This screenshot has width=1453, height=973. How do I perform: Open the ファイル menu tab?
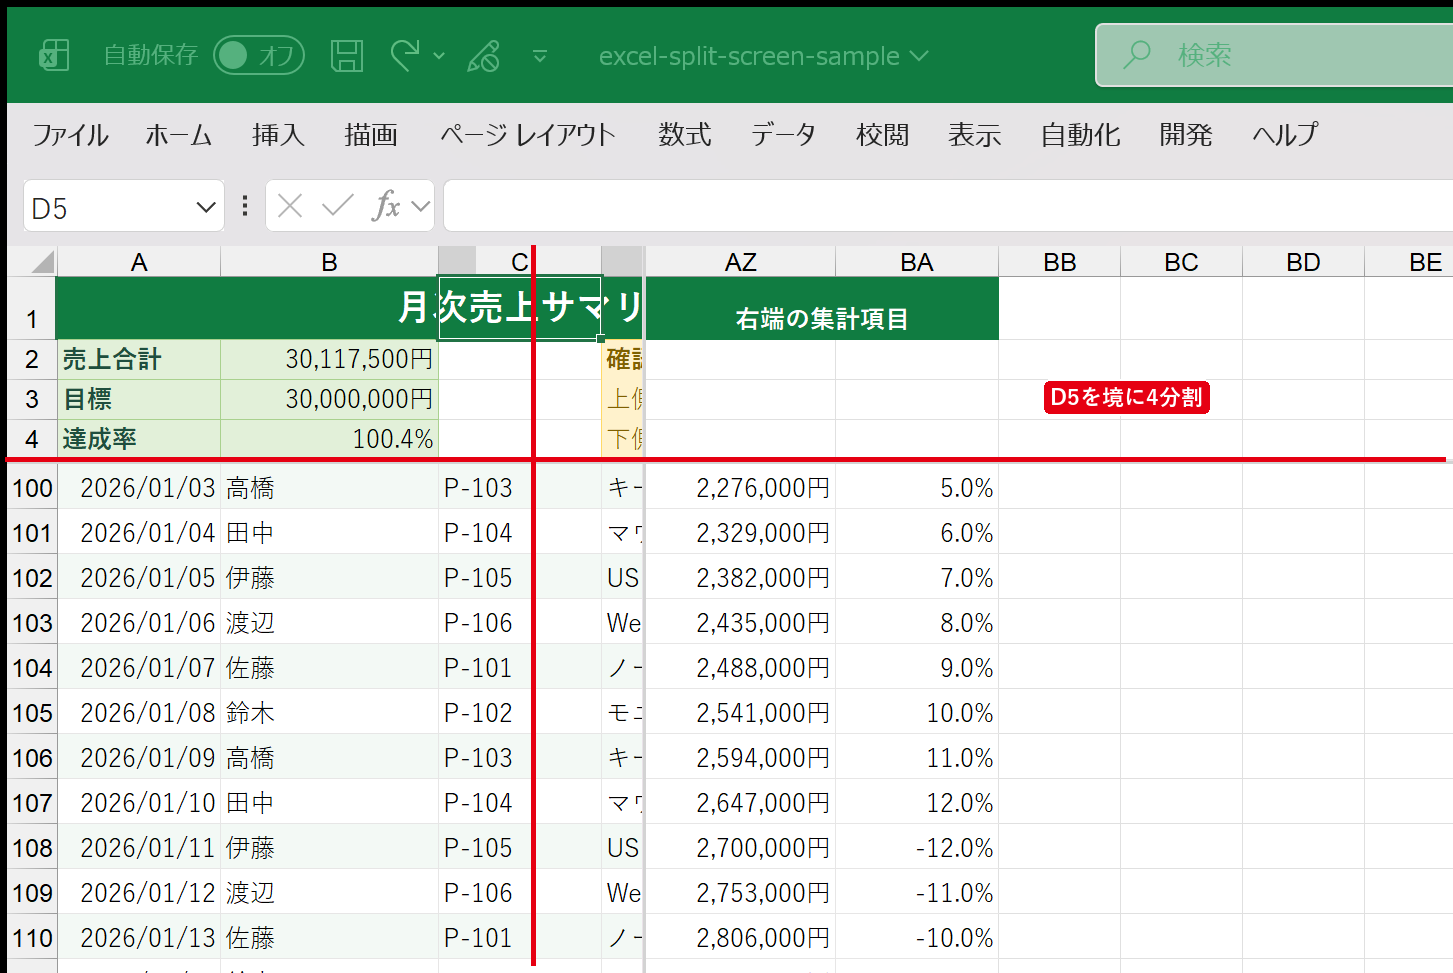tap(70, 135)
